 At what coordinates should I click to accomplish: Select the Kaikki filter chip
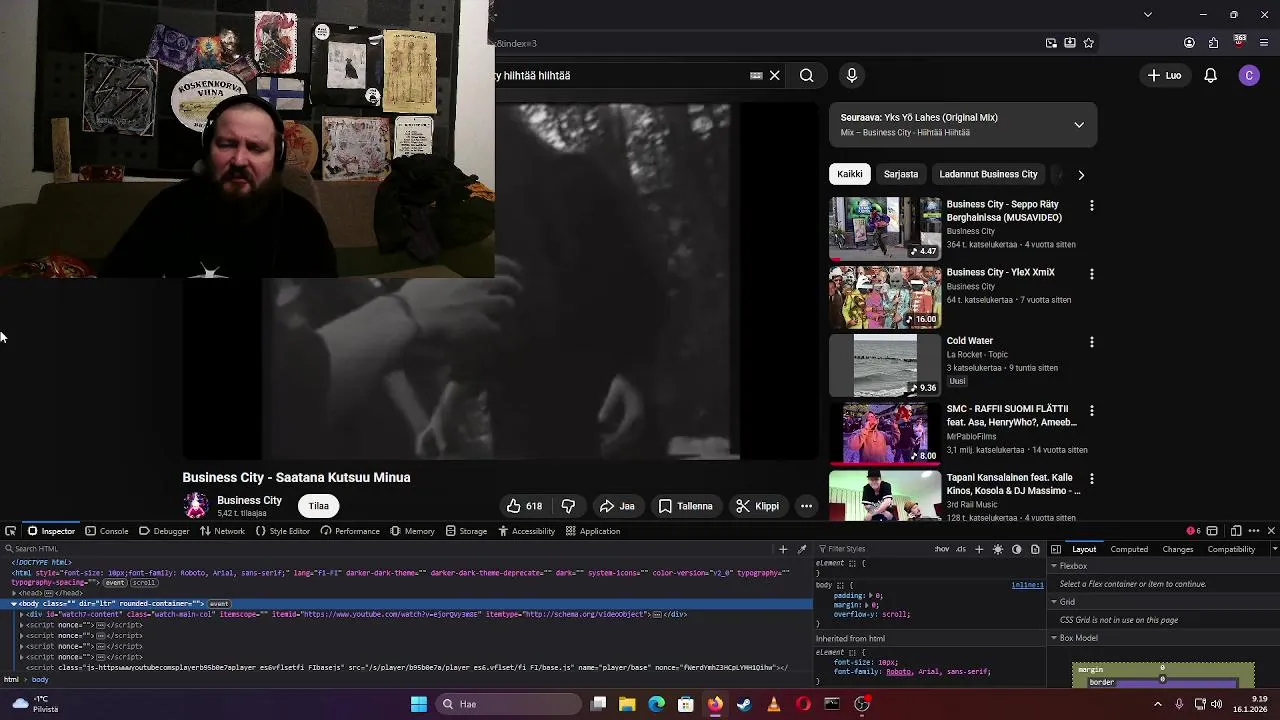(850, 174)
